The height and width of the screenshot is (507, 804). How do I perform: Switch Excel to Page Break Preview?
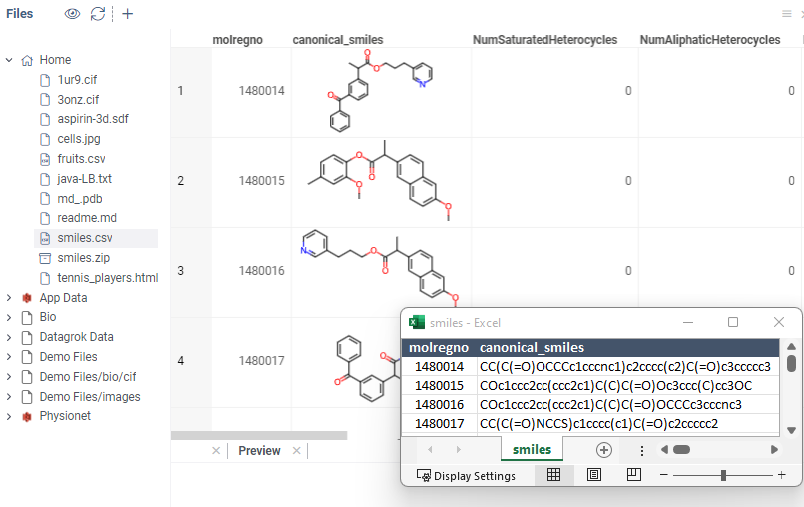tap(633, 476)
